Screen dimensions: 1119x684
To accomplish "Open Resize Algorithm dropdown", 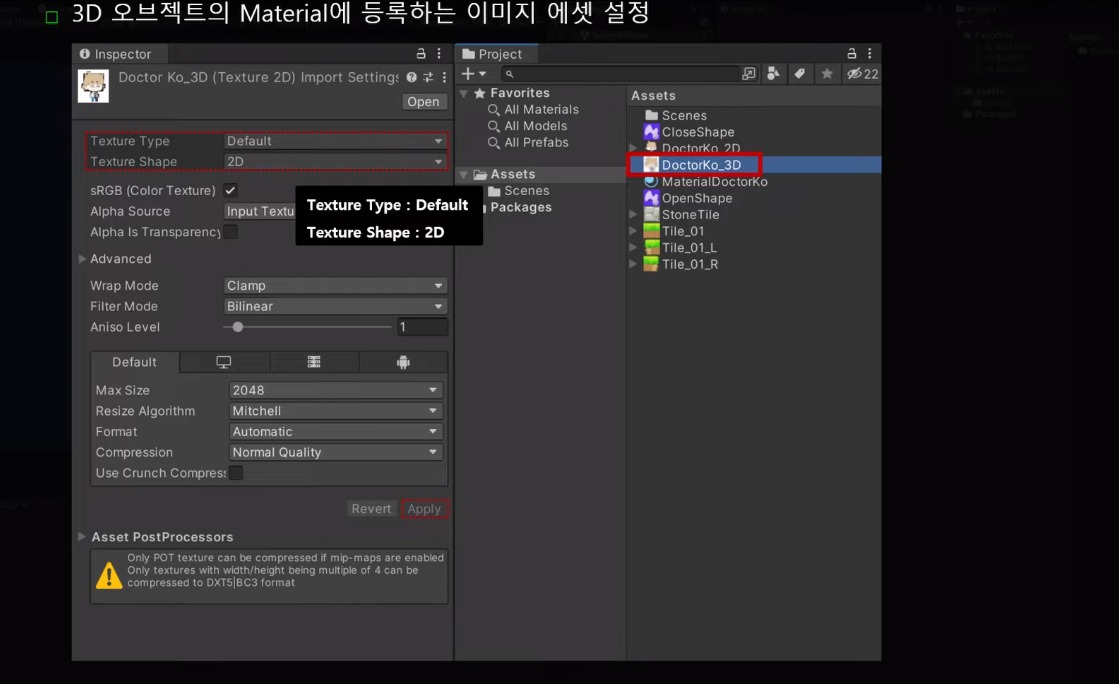I will [335, 411].
